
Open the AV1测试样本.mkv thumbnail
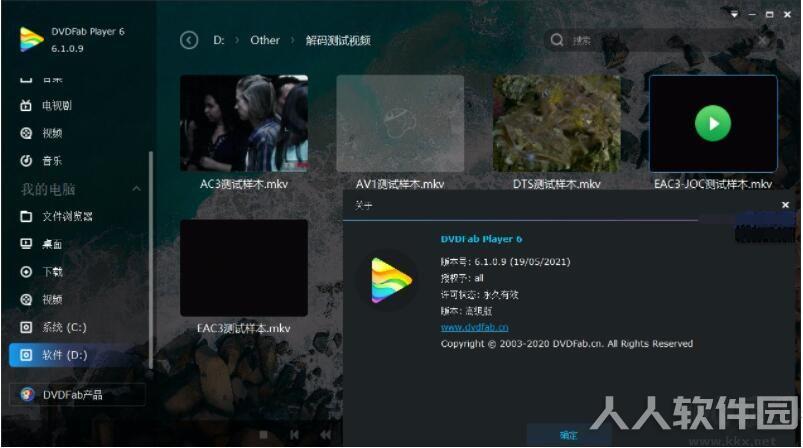(400, 123)
